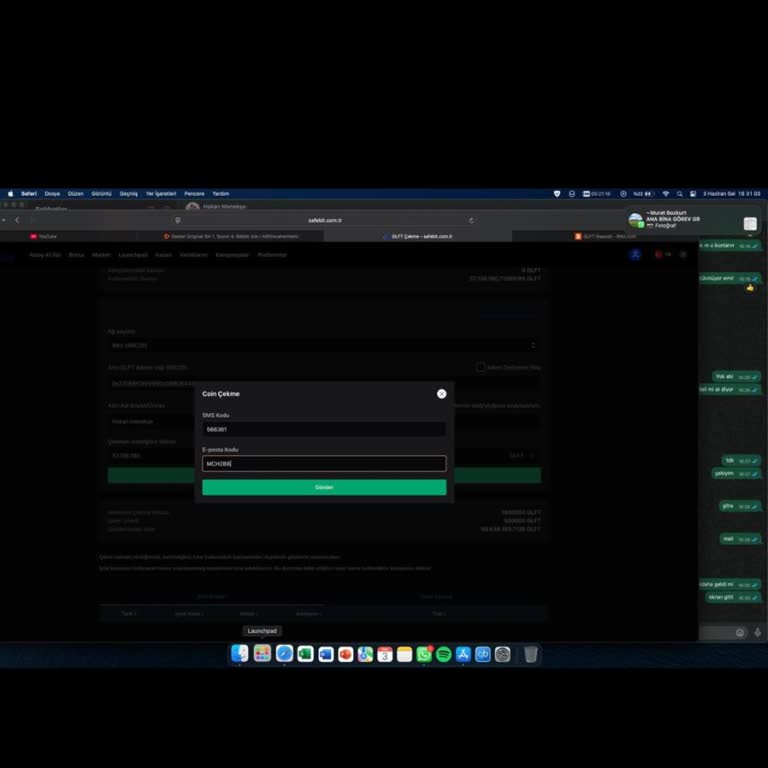Open Calendar from the Dock
The width and height of the screenshot is (768, 768).
(x=384, y=654)
